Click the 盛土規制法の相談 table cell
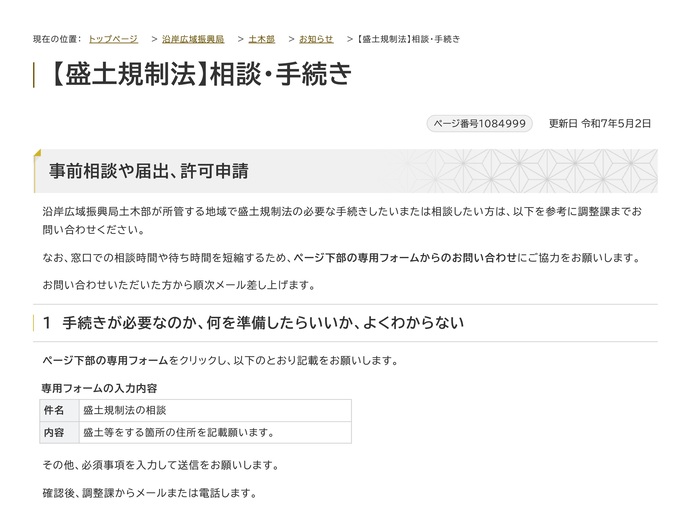 pos(215,411)
